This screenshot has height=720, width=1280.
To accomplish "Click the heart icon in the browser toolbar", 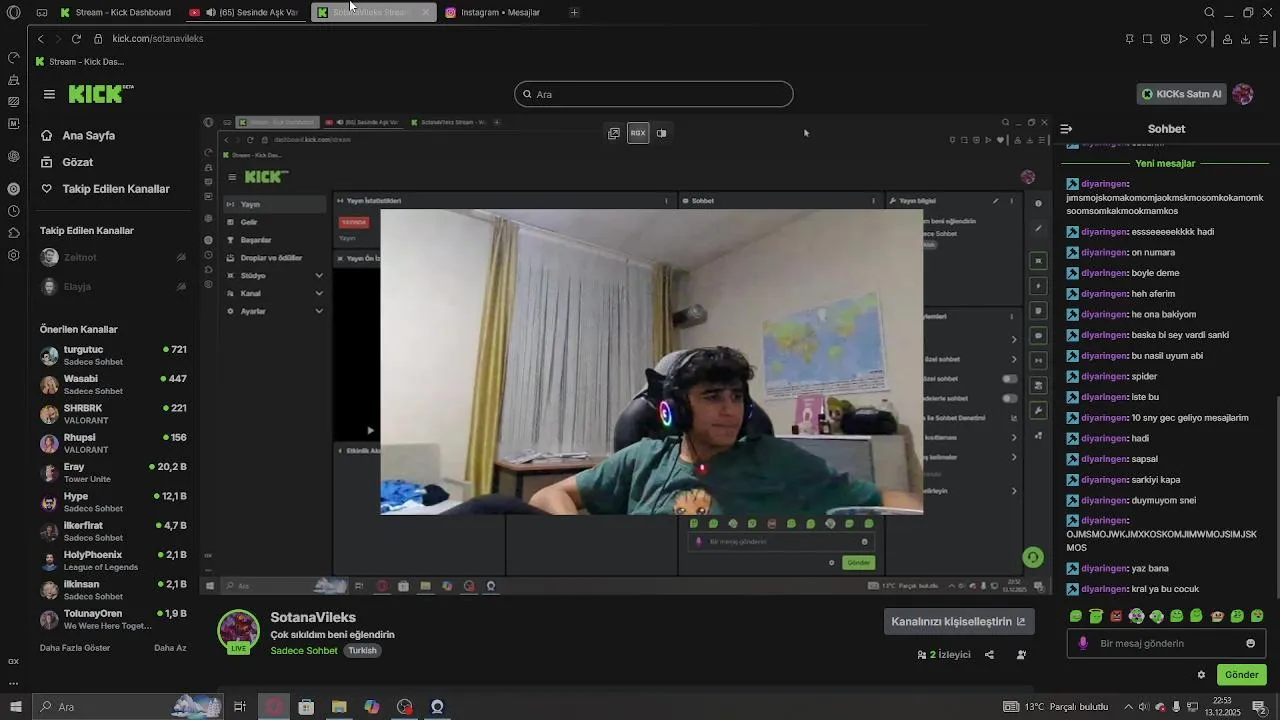I will 1201,39.
